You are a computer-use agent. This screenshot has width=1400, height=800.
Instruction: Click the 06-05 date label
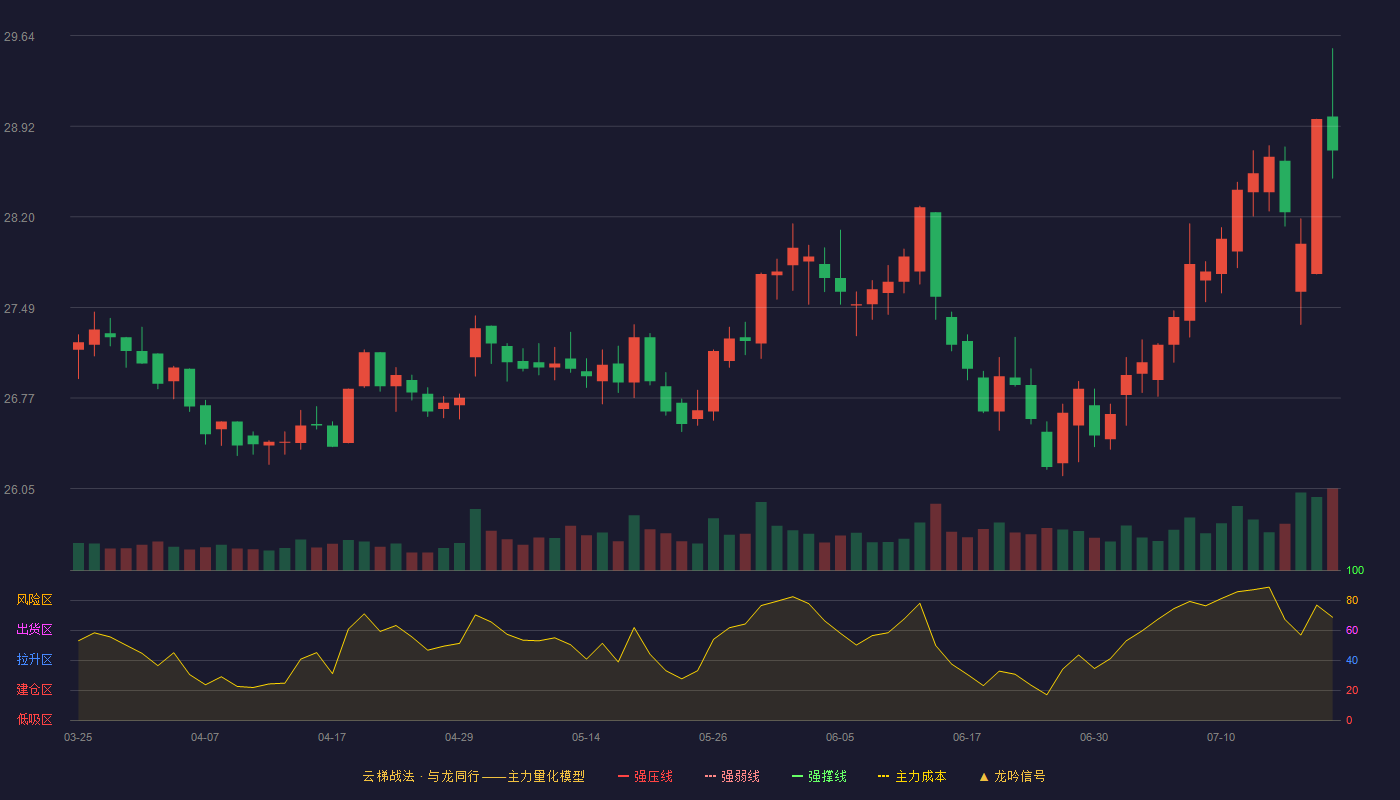840,737
